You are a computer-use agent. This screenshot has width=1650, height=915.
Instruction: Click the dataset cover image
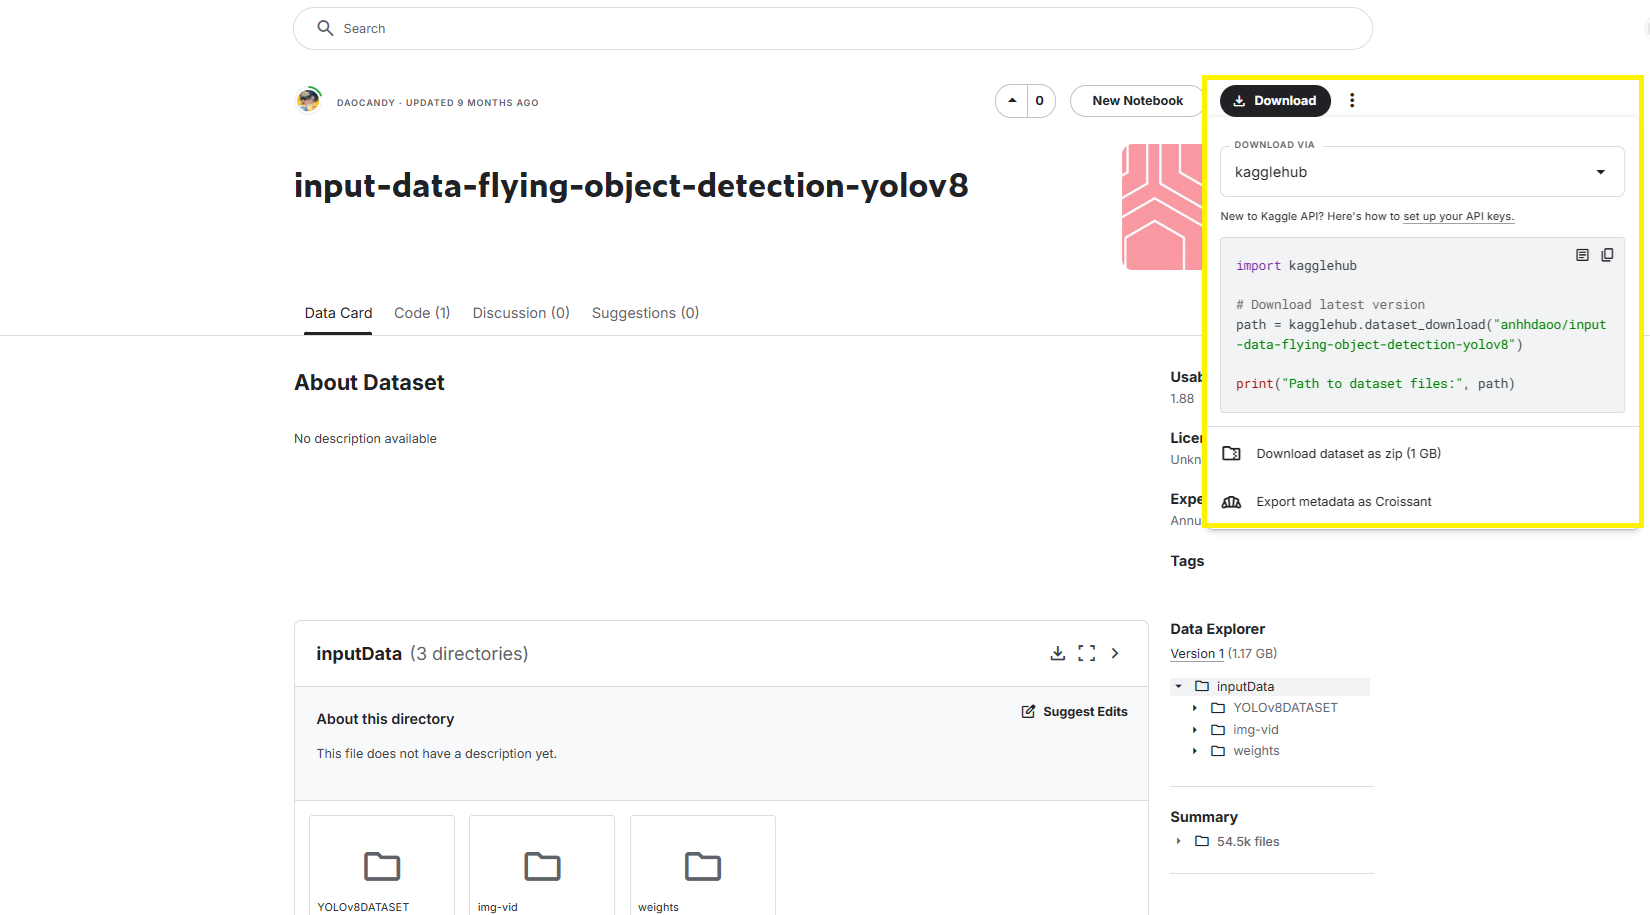1162,207
